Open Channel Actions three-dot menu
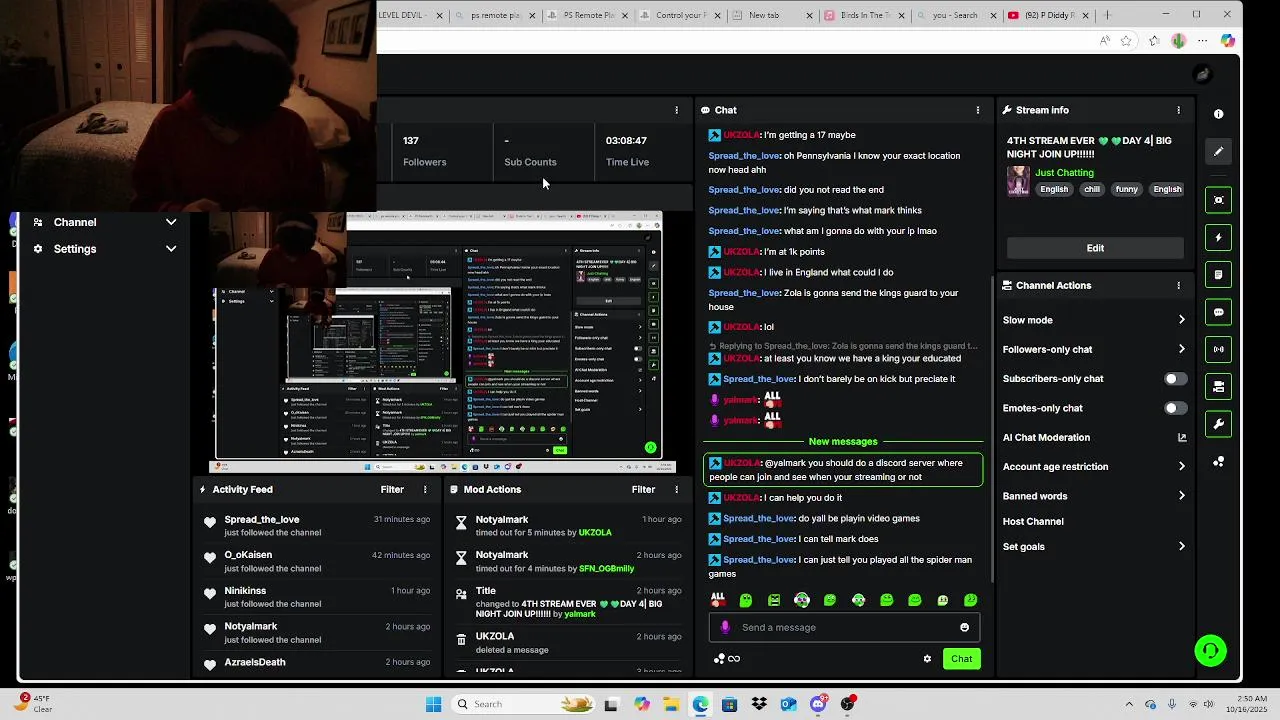 pyautogui.click(x=1178, y=286)
